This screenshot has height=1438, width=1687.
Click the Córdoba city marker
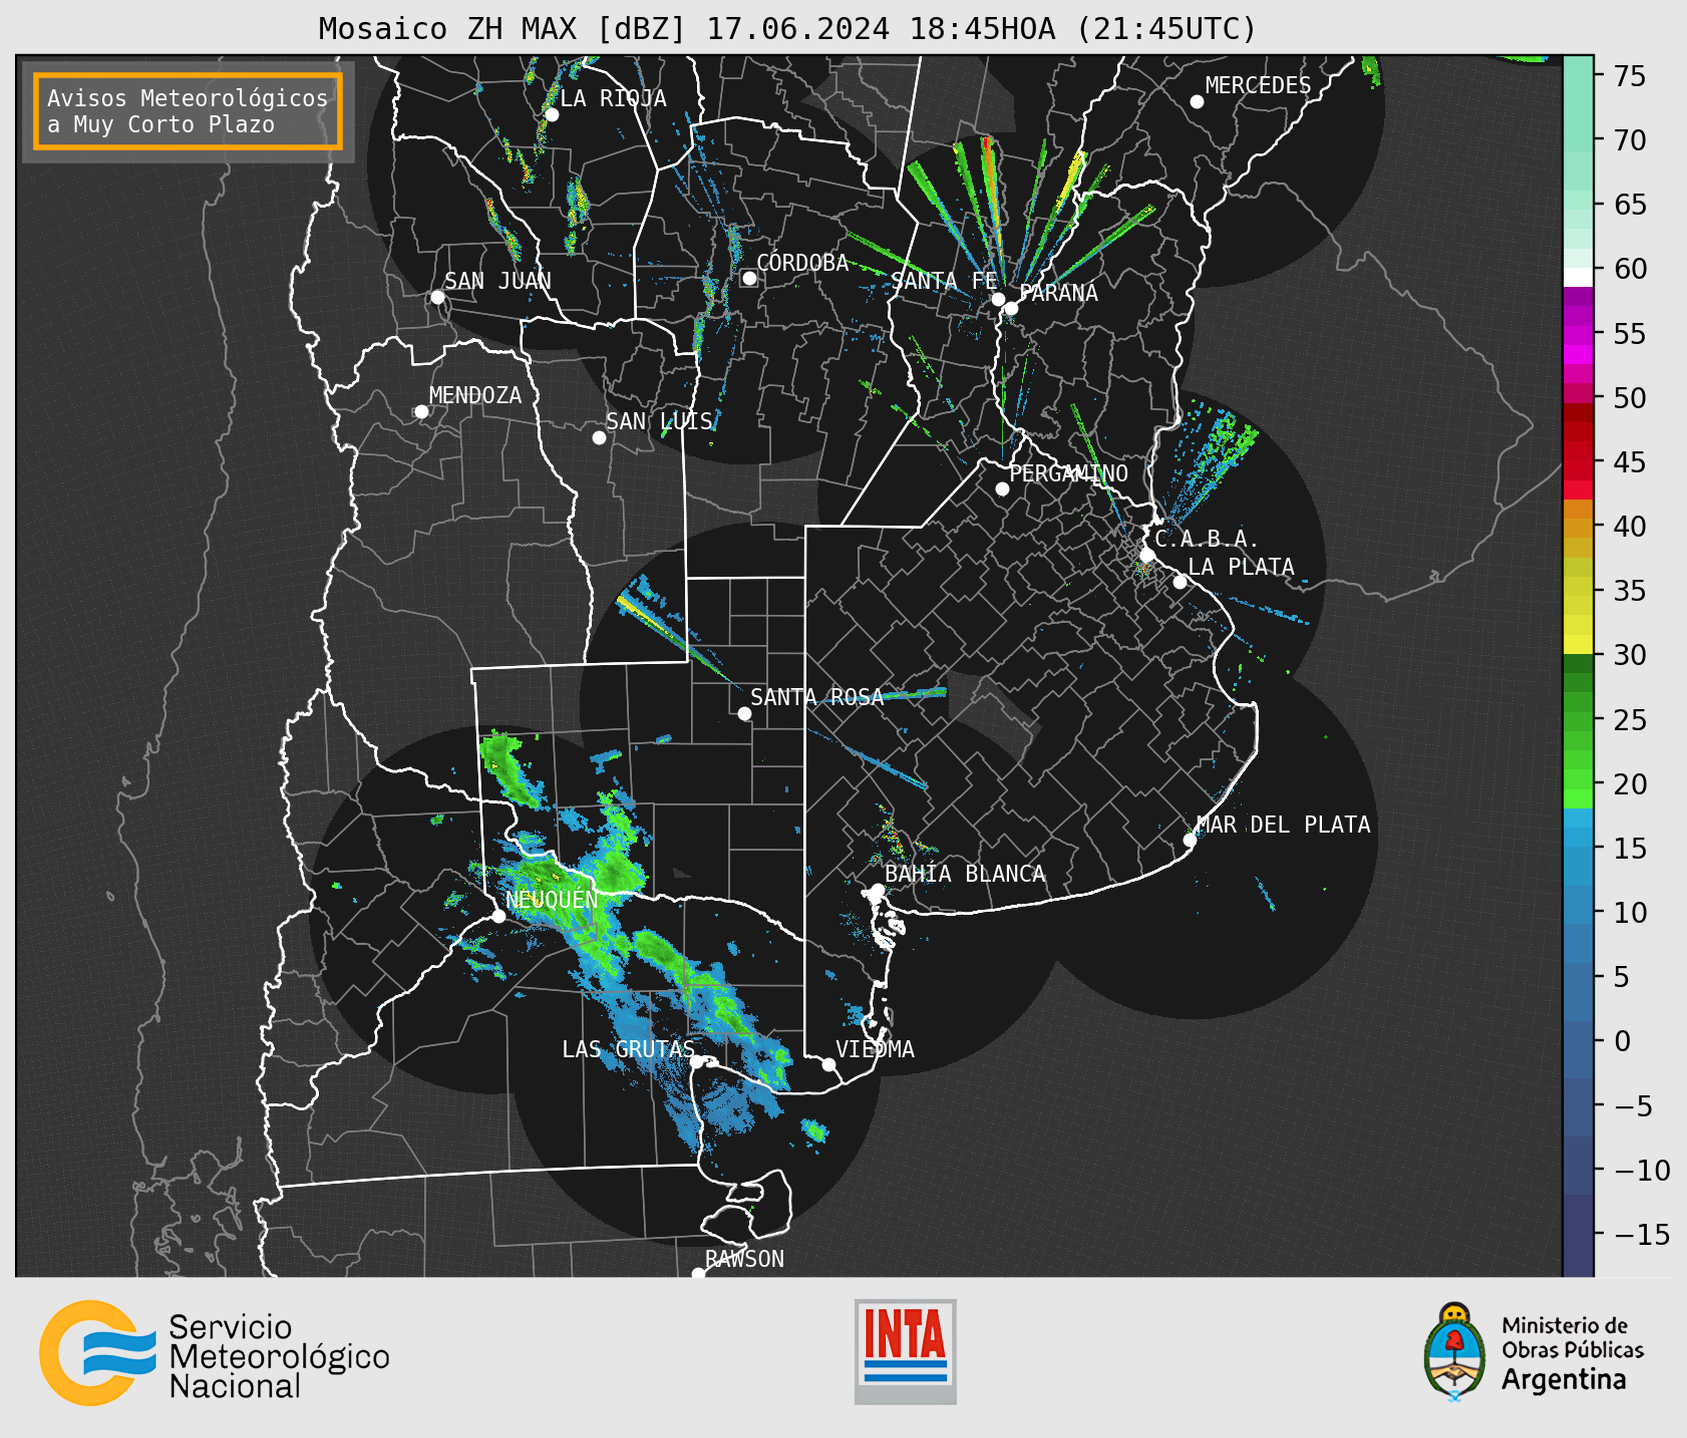tap(749, 278)
